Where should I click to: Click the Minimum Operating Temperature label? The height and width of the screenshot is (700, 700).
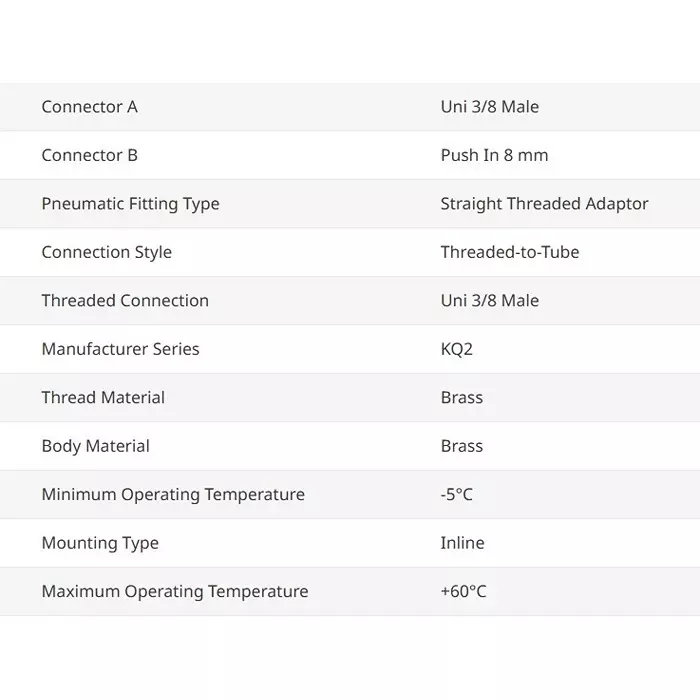point(173,495)
